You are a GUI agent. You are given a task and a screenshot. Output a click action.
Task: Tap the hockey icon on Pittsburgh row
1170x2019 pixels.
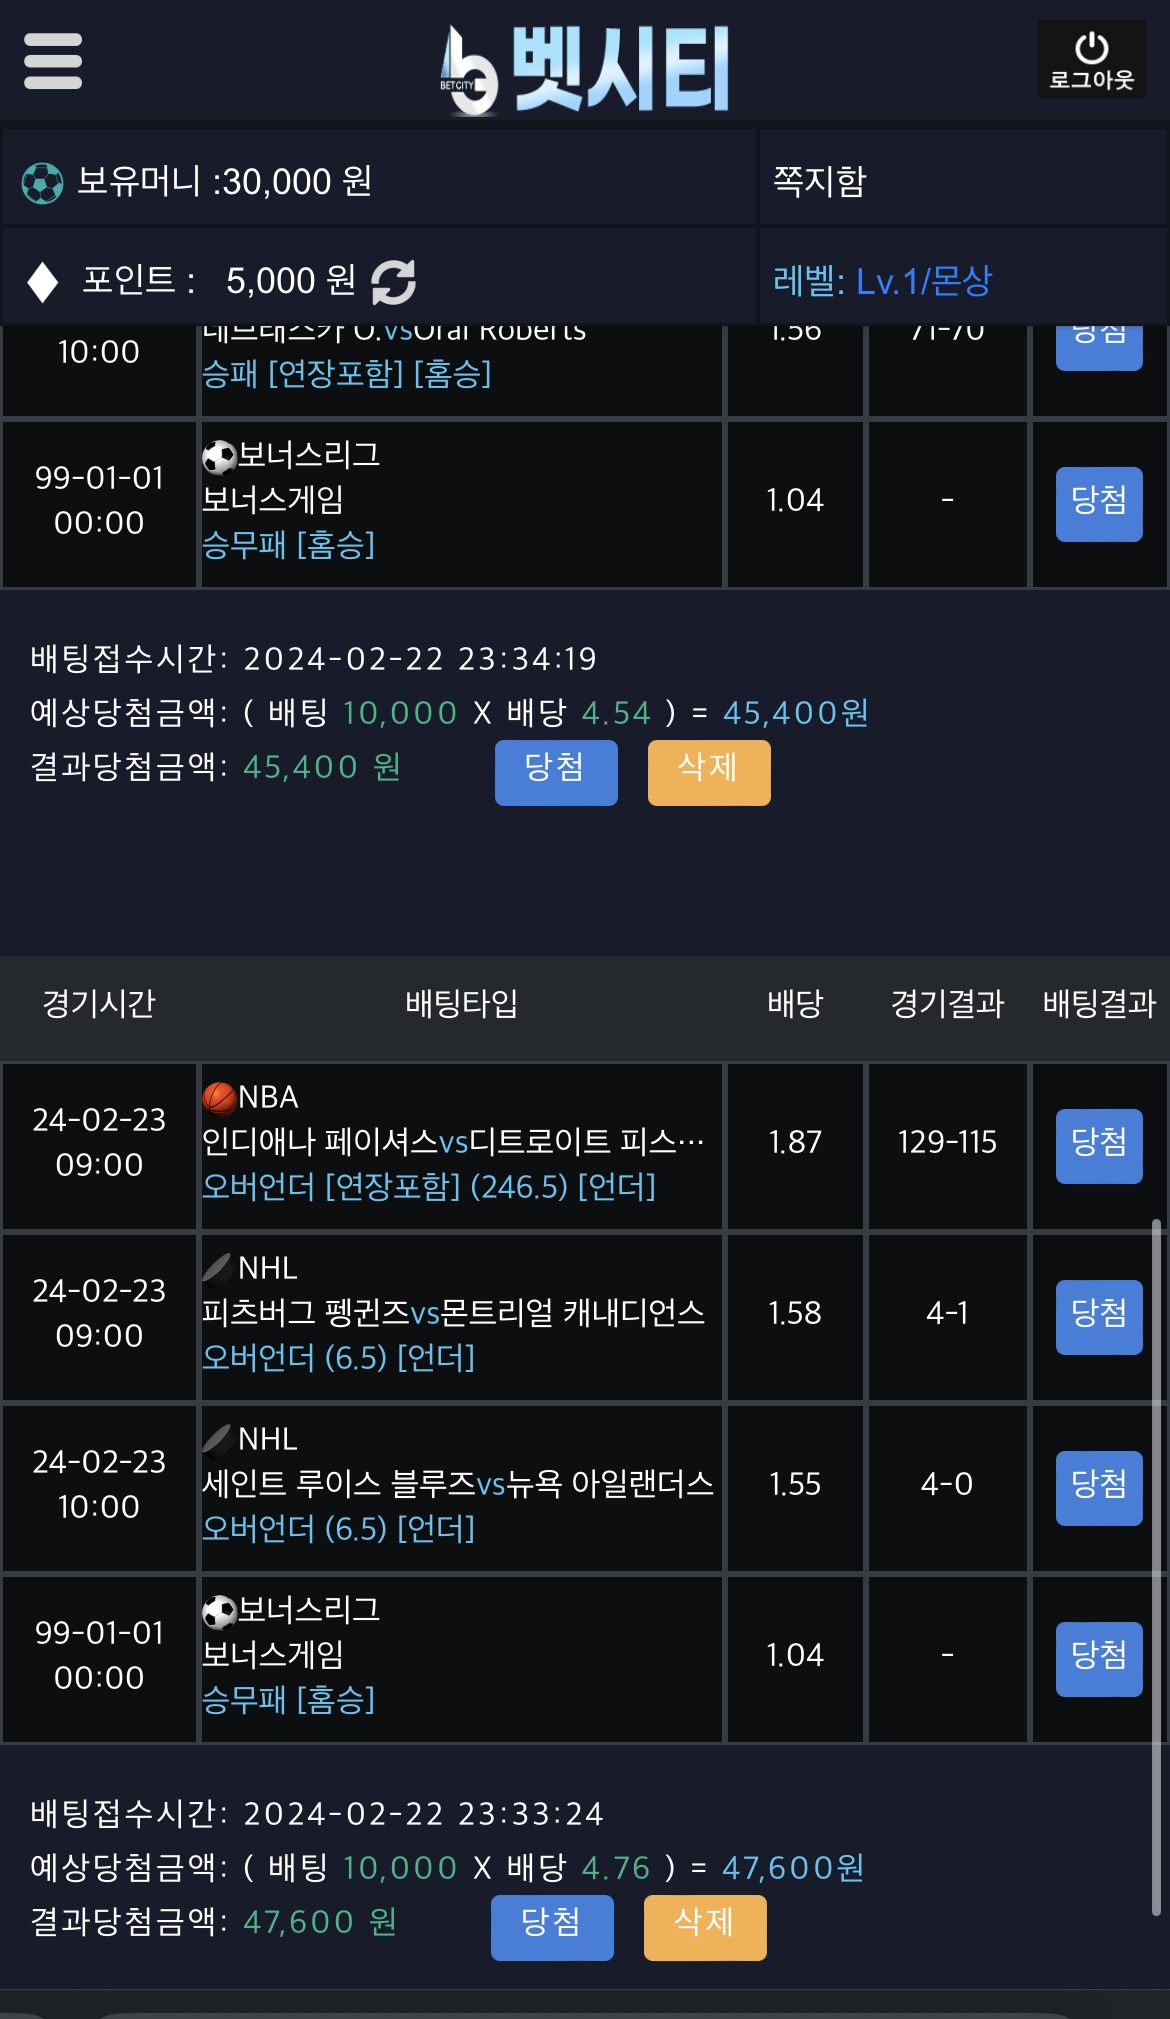pos(218,1268)
